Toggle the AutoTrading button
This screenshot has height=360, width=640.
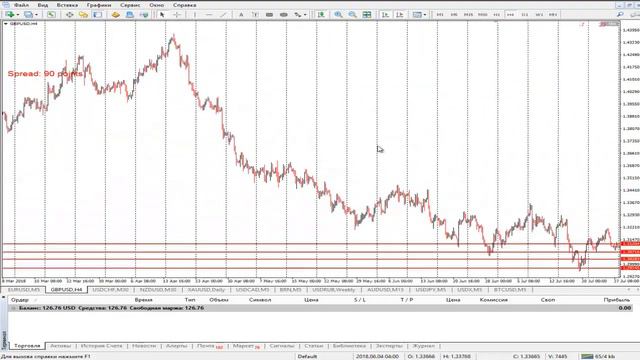(x=321, y=15)
